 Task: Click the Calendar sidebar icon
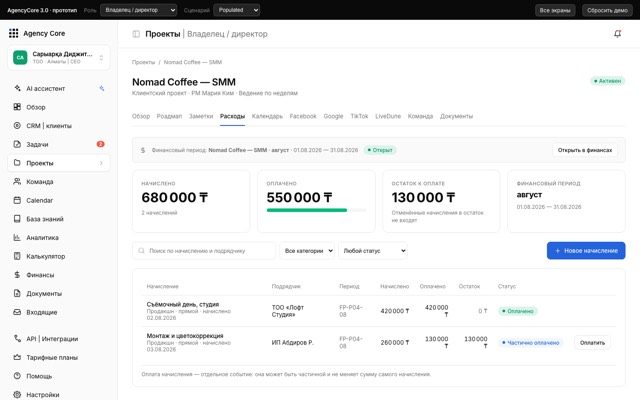tap(17, 200)
